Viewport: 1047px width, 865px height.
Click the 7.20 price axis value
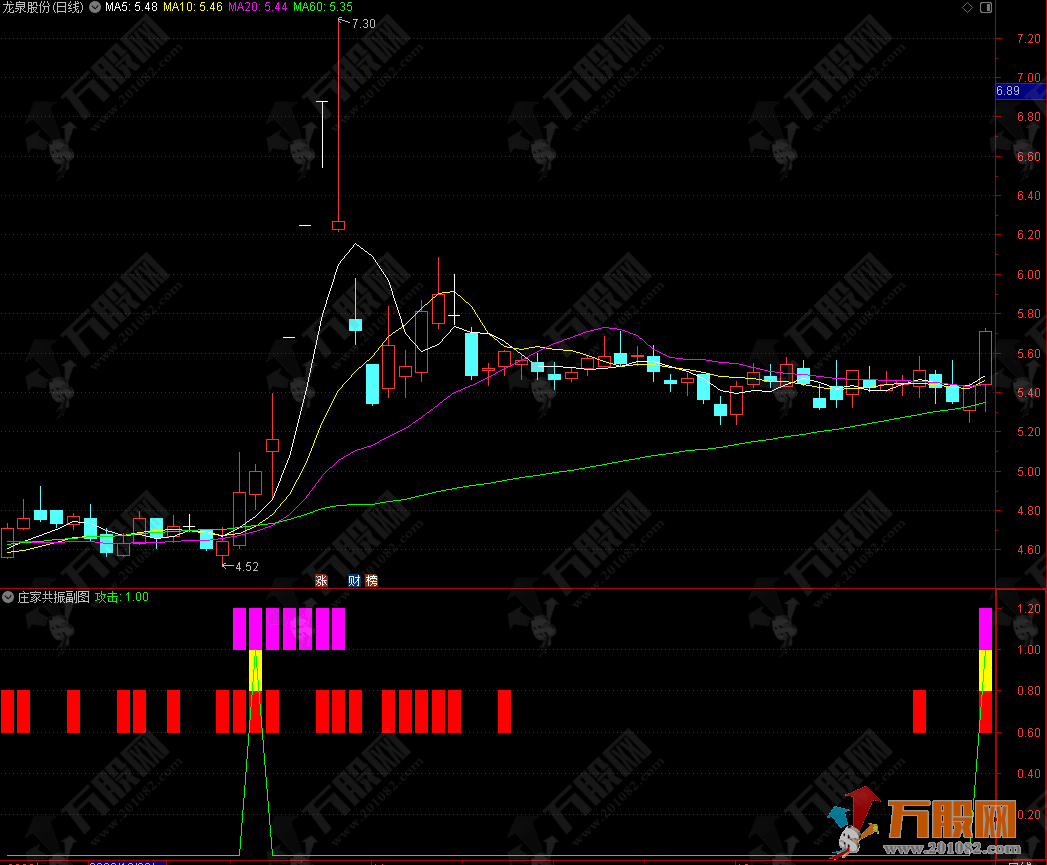1028,38
